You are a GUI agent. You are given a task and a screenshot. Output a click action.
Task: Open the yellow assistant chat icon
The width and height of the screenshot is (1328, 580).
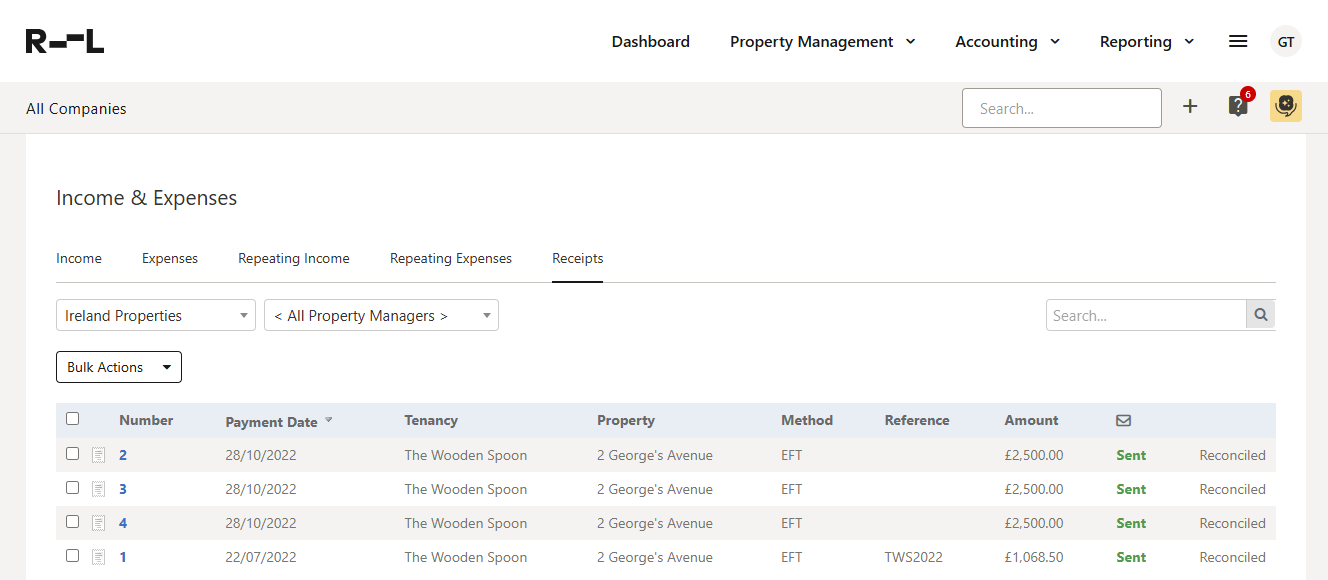[x=1286, y=106]
